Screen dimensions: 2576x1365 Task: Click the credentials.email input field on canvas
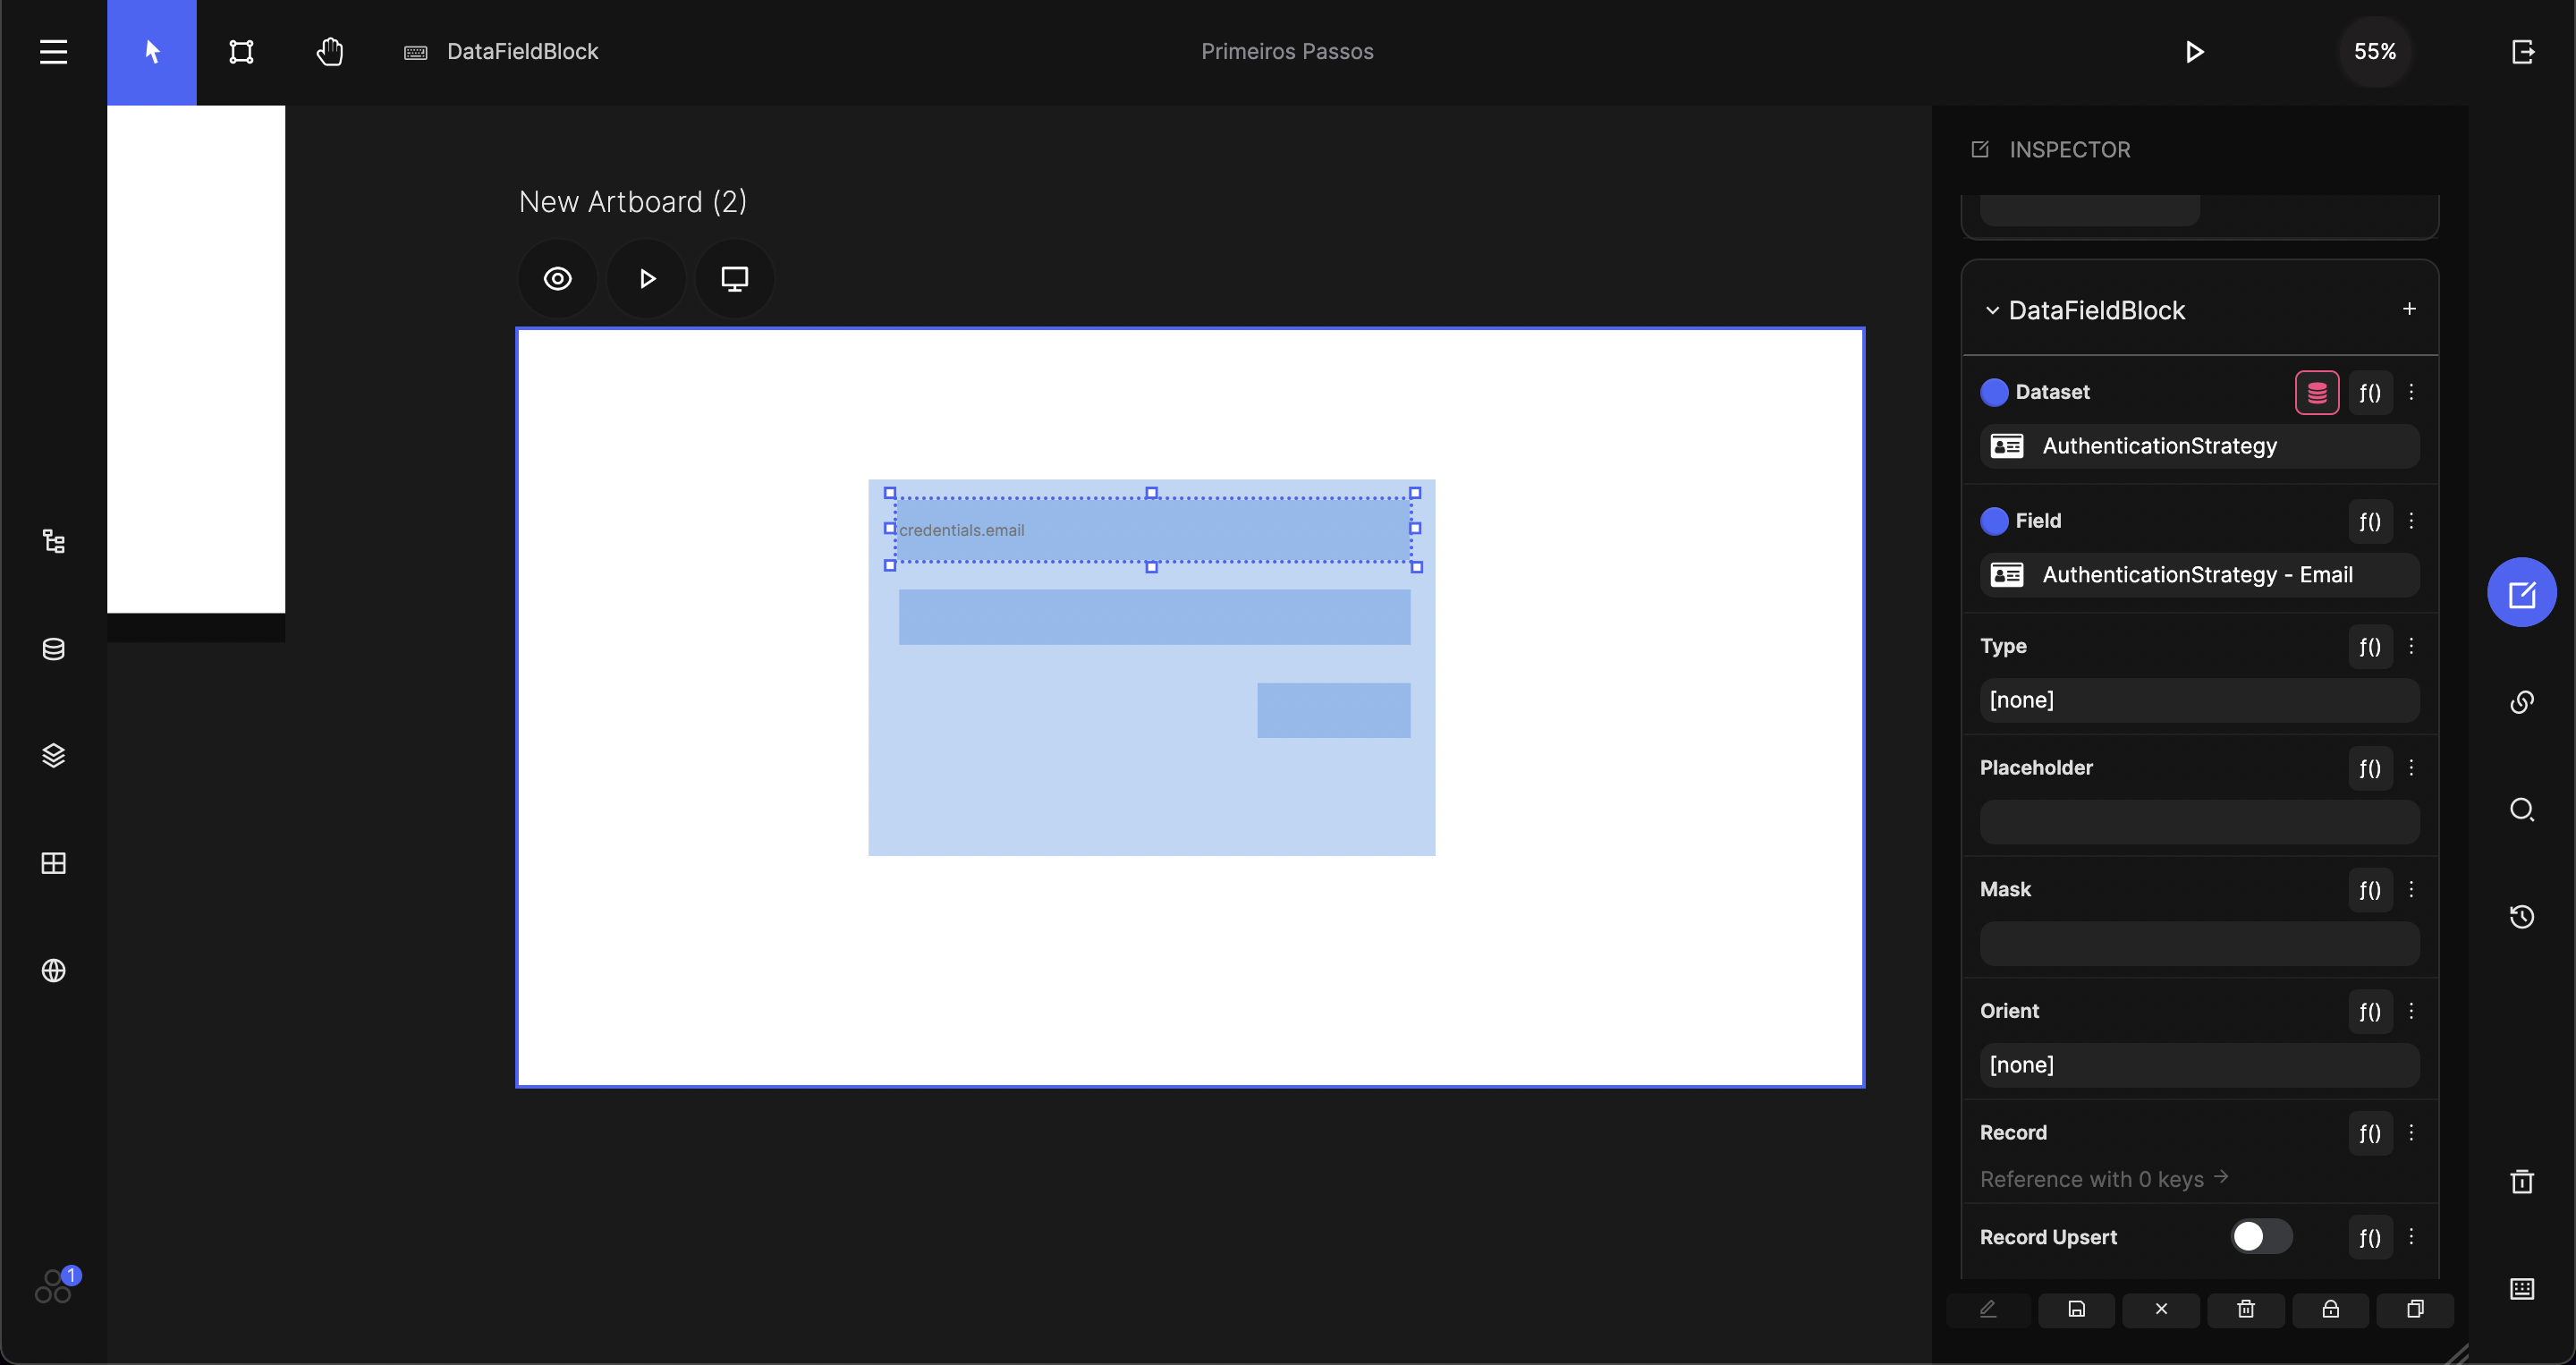[x=1155, y=529]
